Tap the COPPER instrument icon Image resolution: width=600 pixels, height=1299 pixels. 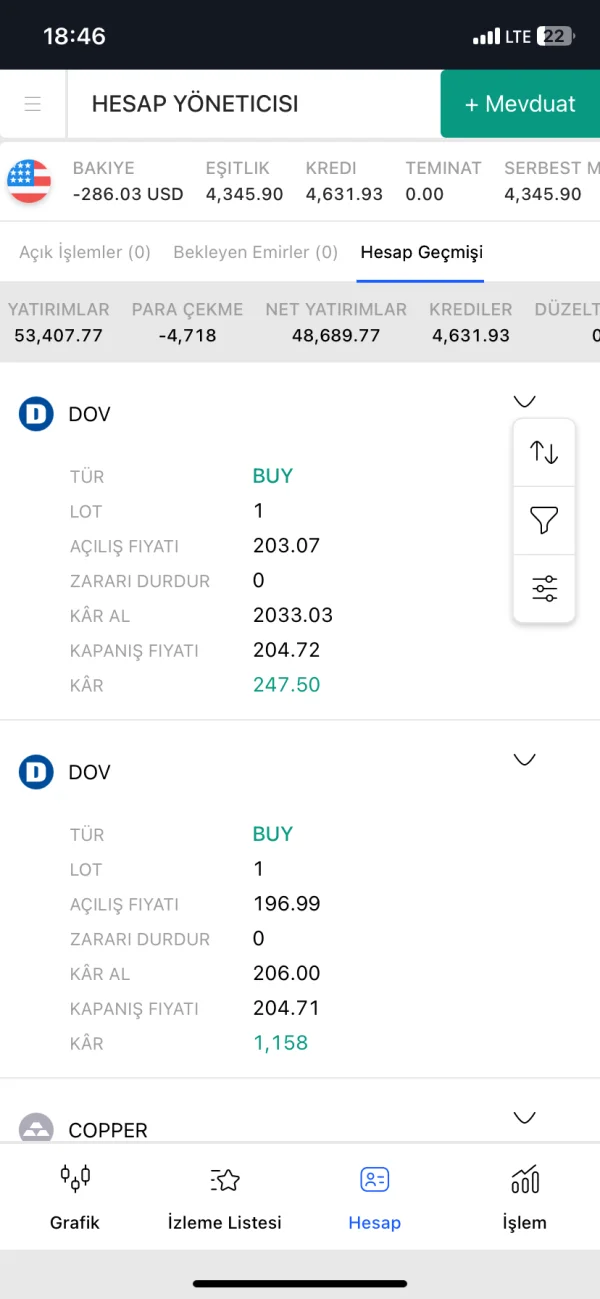point(36,1128)
